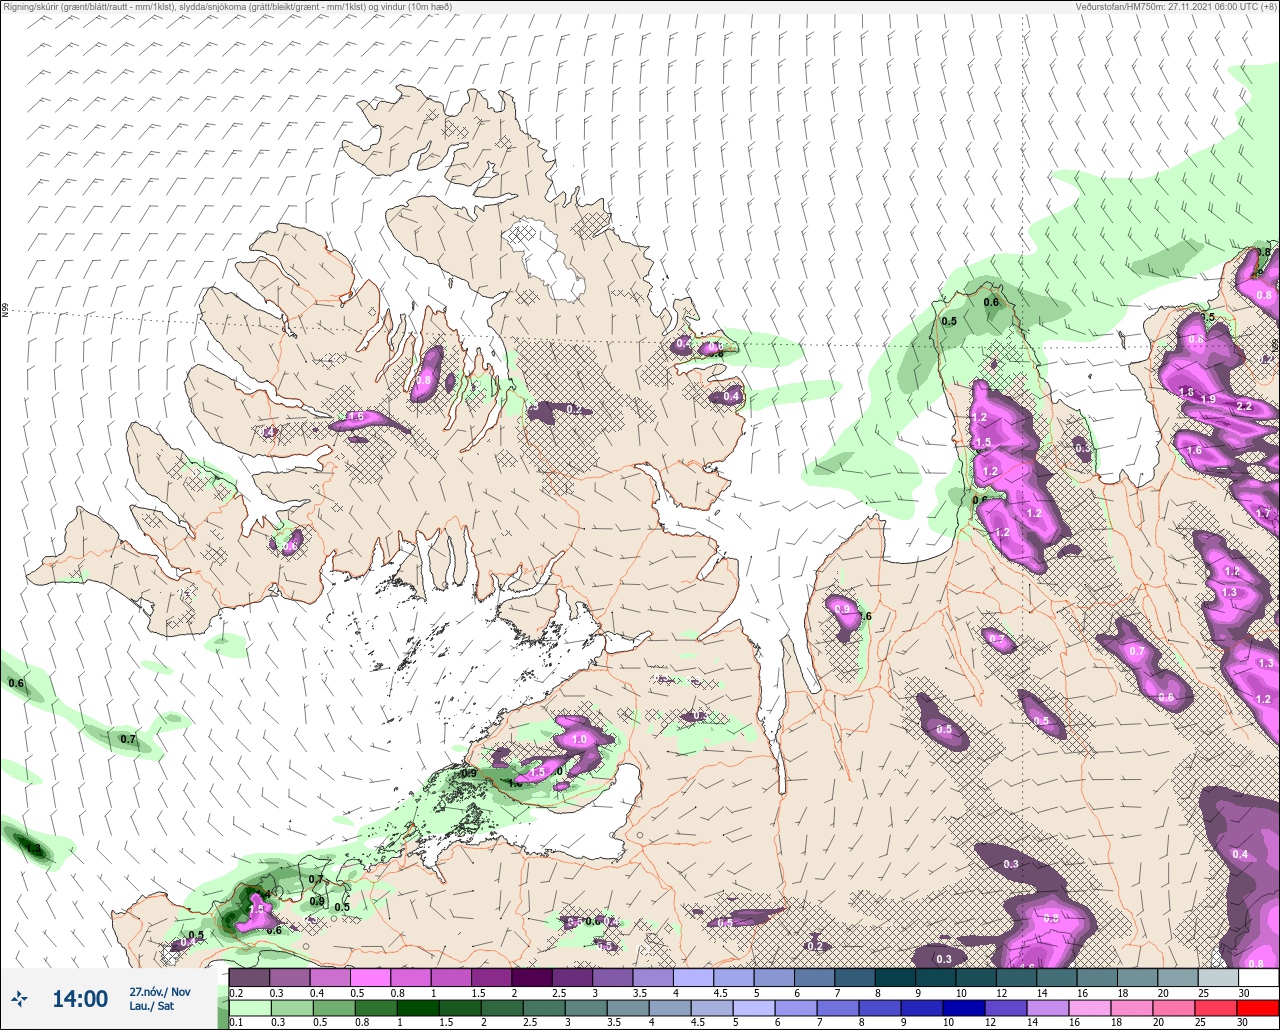Click the '27.nóv./ Nov' date text
The width and height of the screenshot is (1280, 1030).
(x=160, y=992)
